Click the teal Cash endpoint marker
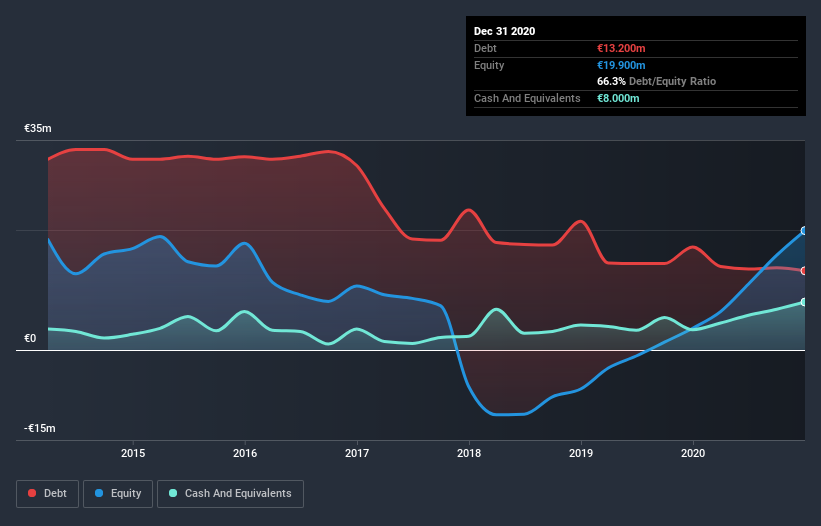Viewport: 821px width, 526px height. (804, 302)
